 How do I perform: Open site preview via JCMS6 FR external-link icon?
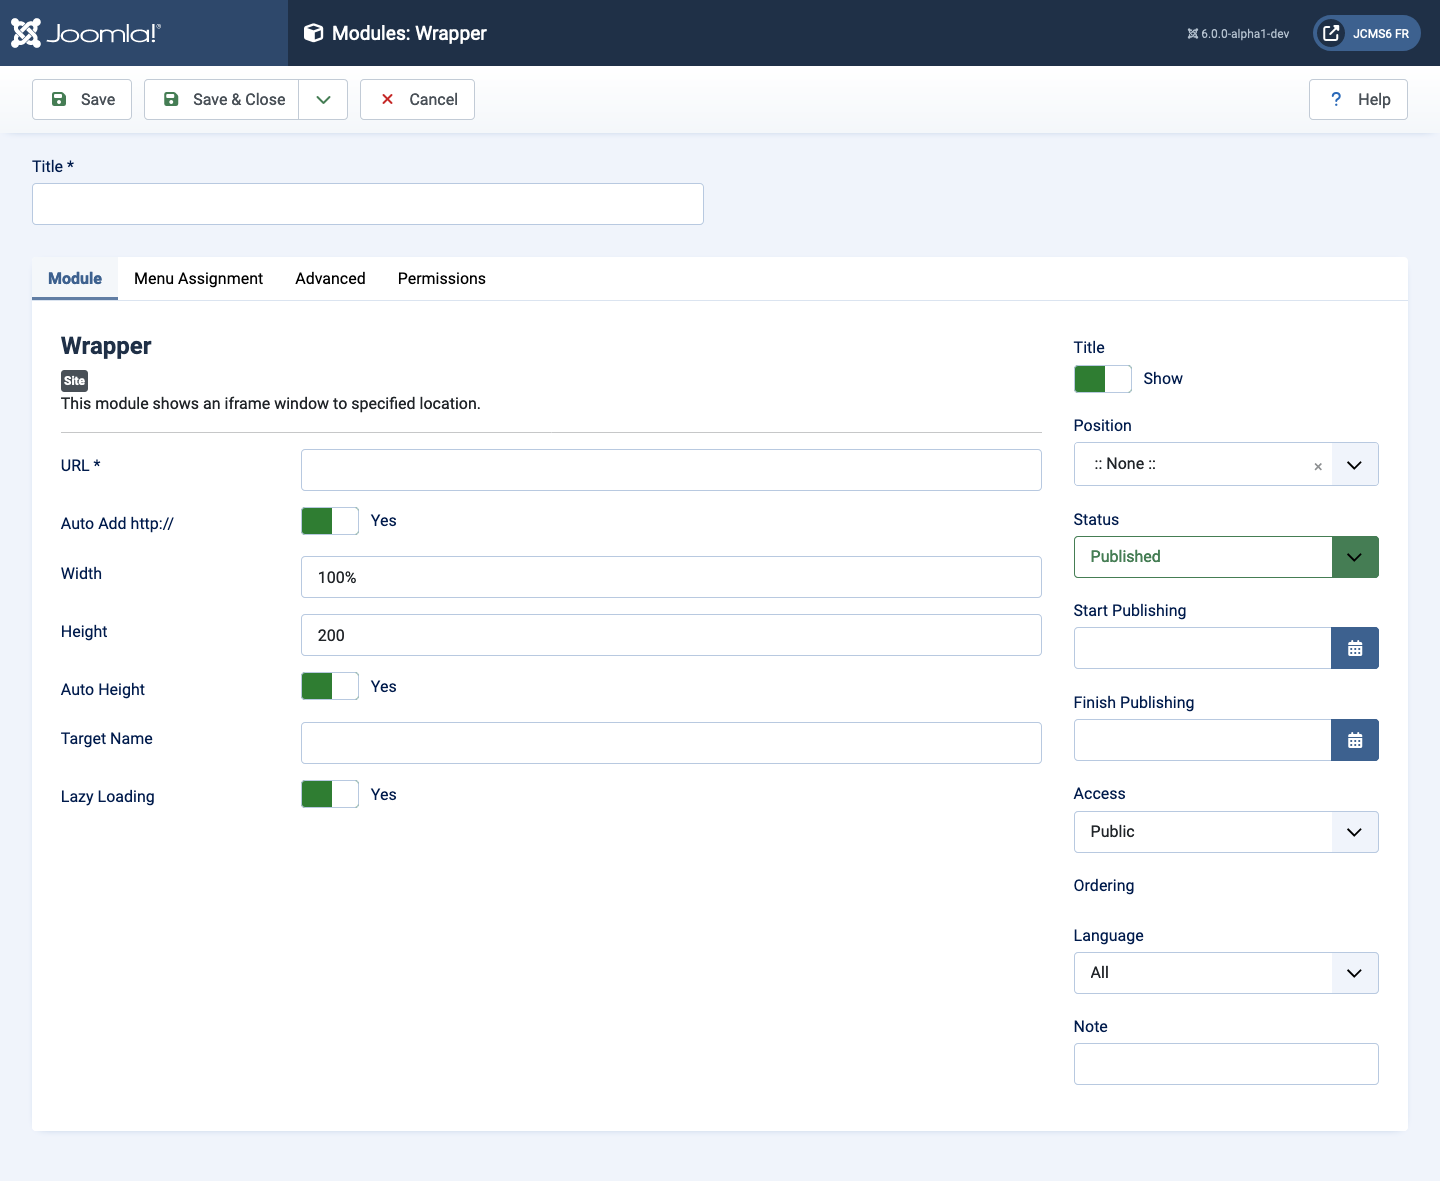pyautogui.click(x=1331, y=33)
